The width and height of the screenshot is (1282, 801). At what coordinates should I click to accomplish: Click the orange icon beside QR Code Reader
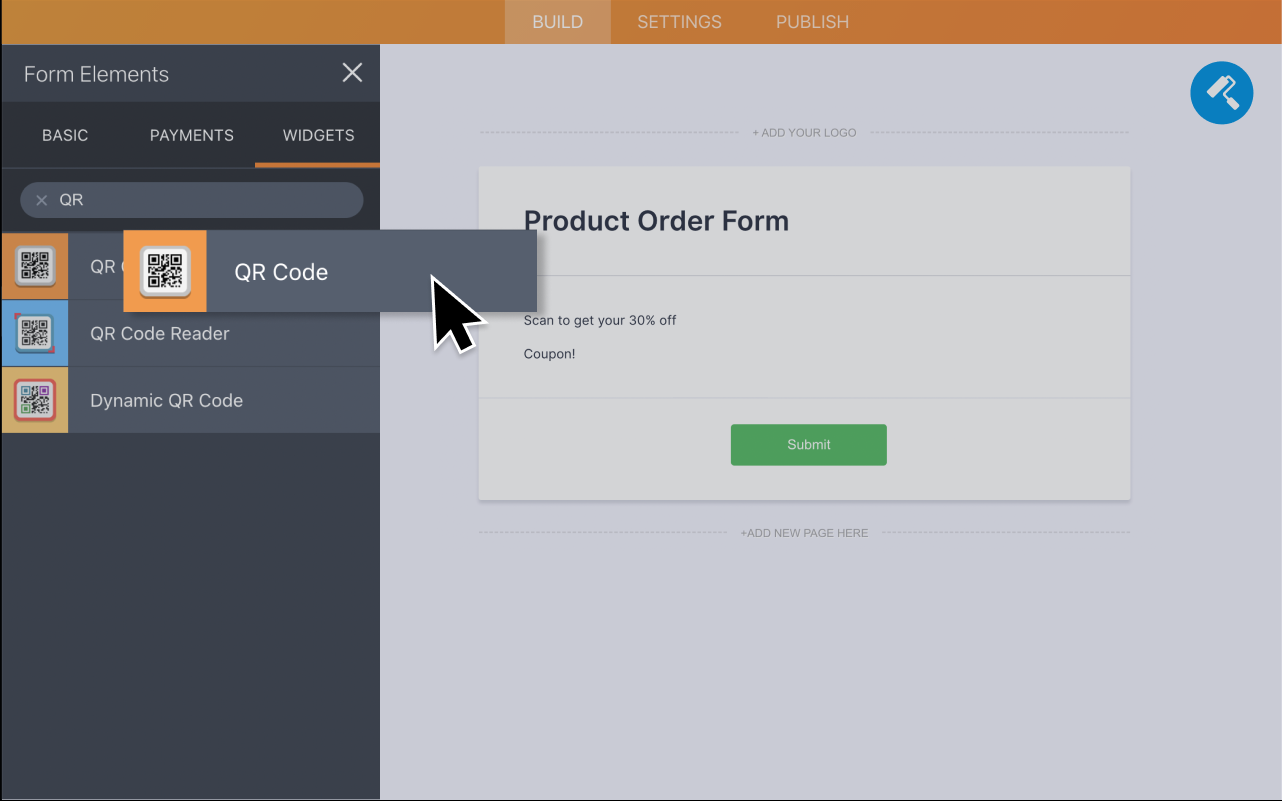click(x=35, y=333)
